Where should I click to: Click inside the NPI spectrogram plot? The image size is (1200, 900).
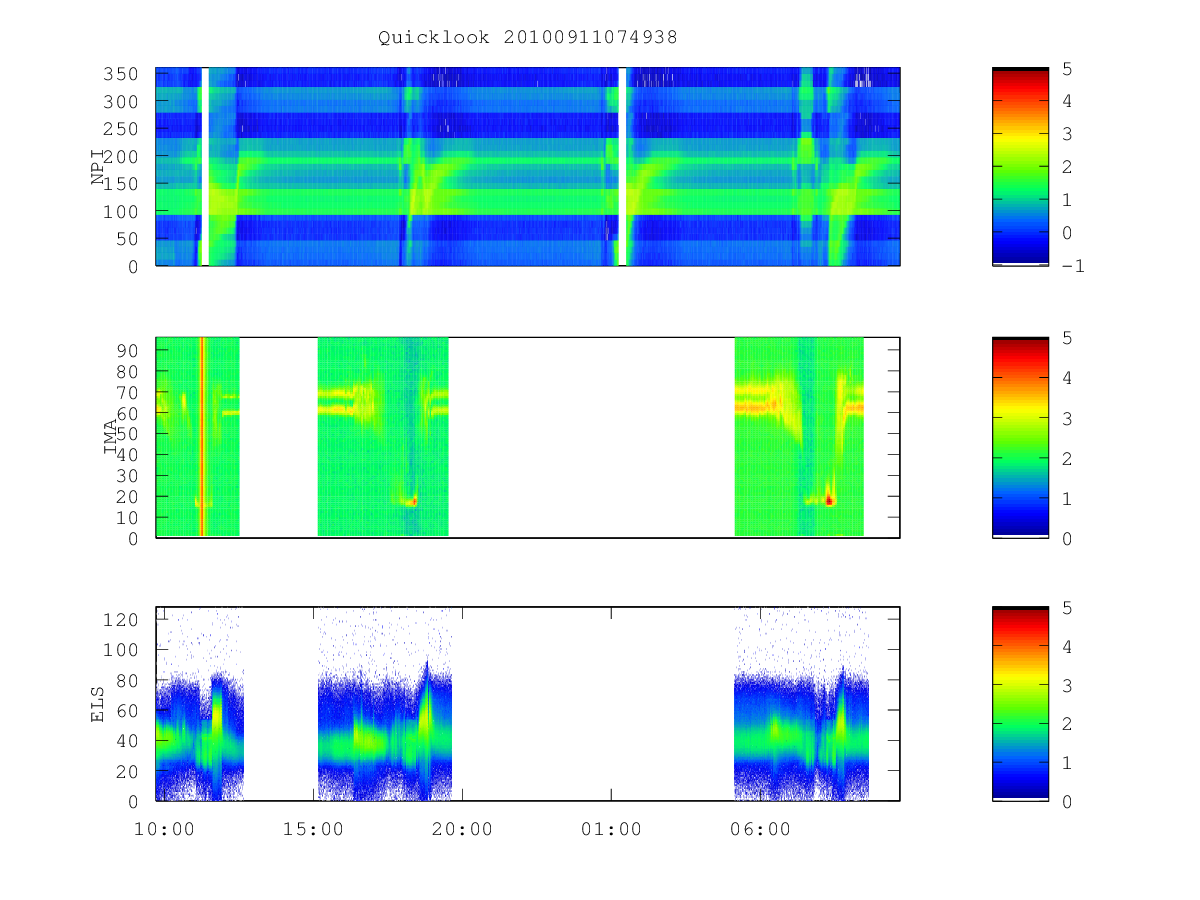pyautogui.click(x=528, y=167)
